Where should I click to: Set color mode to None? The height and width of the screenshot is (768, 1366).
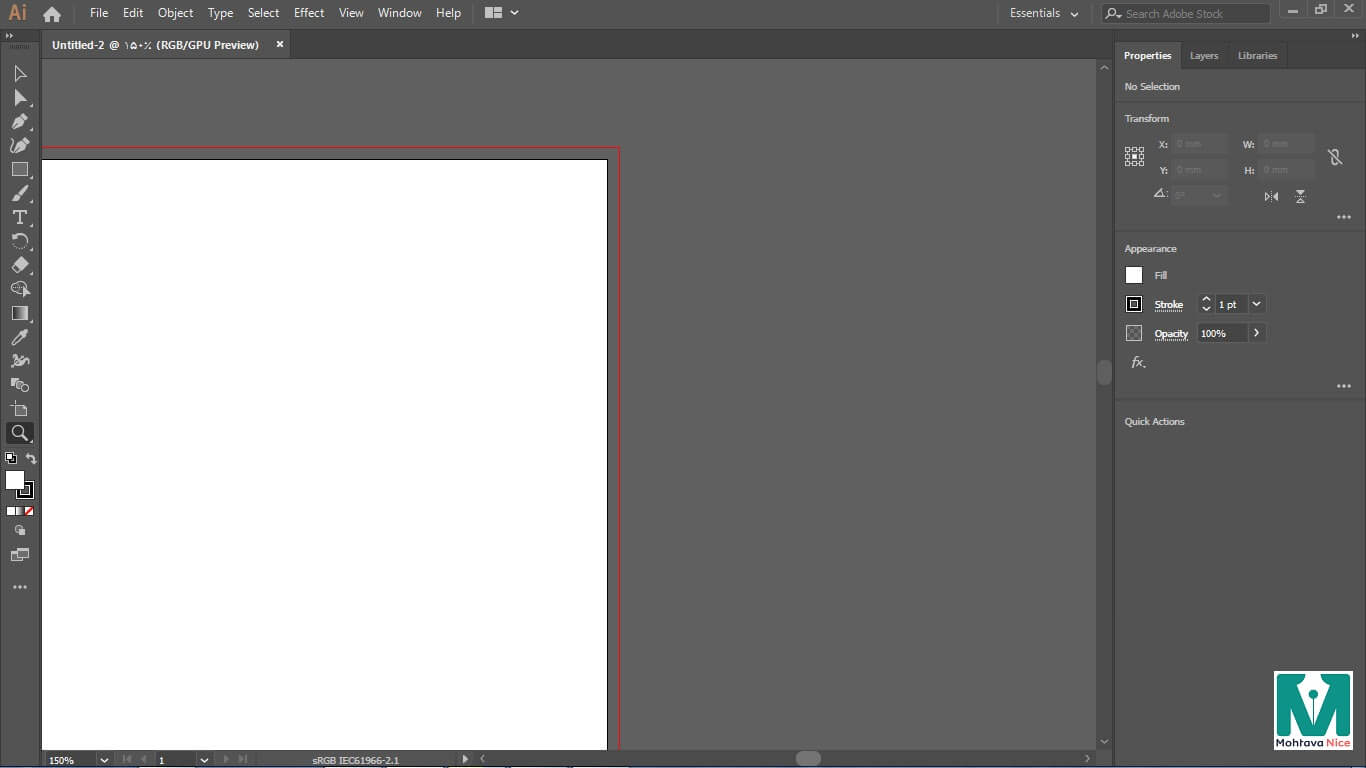29,511
